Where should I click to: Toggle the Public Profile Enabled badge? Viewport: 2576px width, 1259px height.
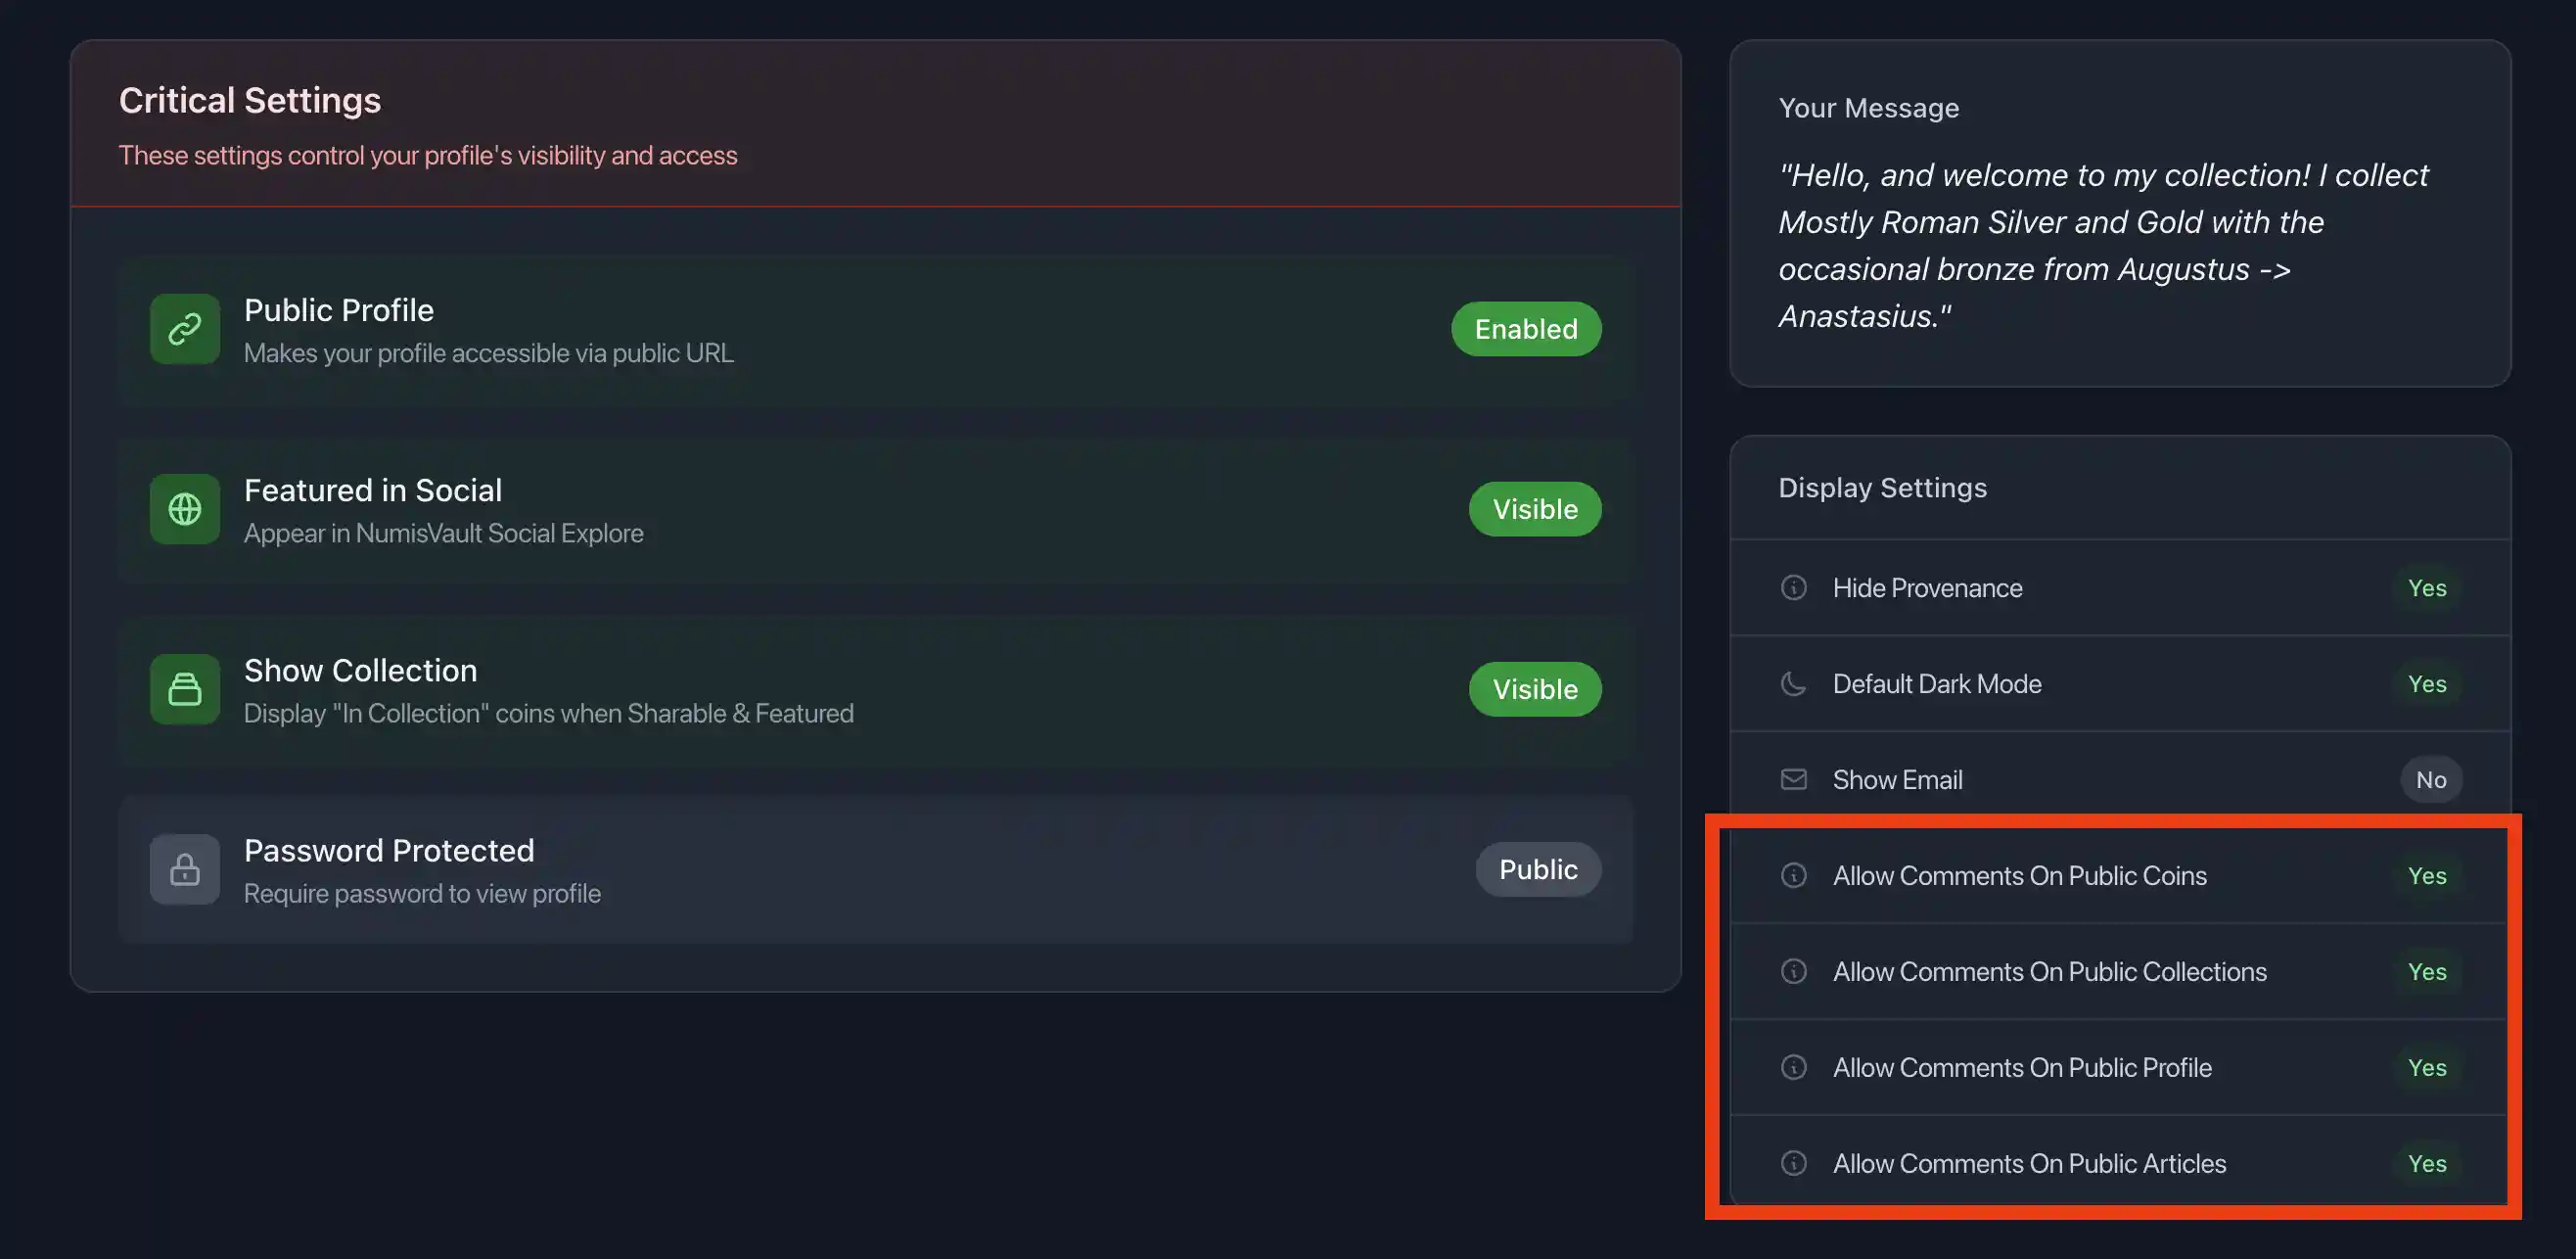[1525, 329]
